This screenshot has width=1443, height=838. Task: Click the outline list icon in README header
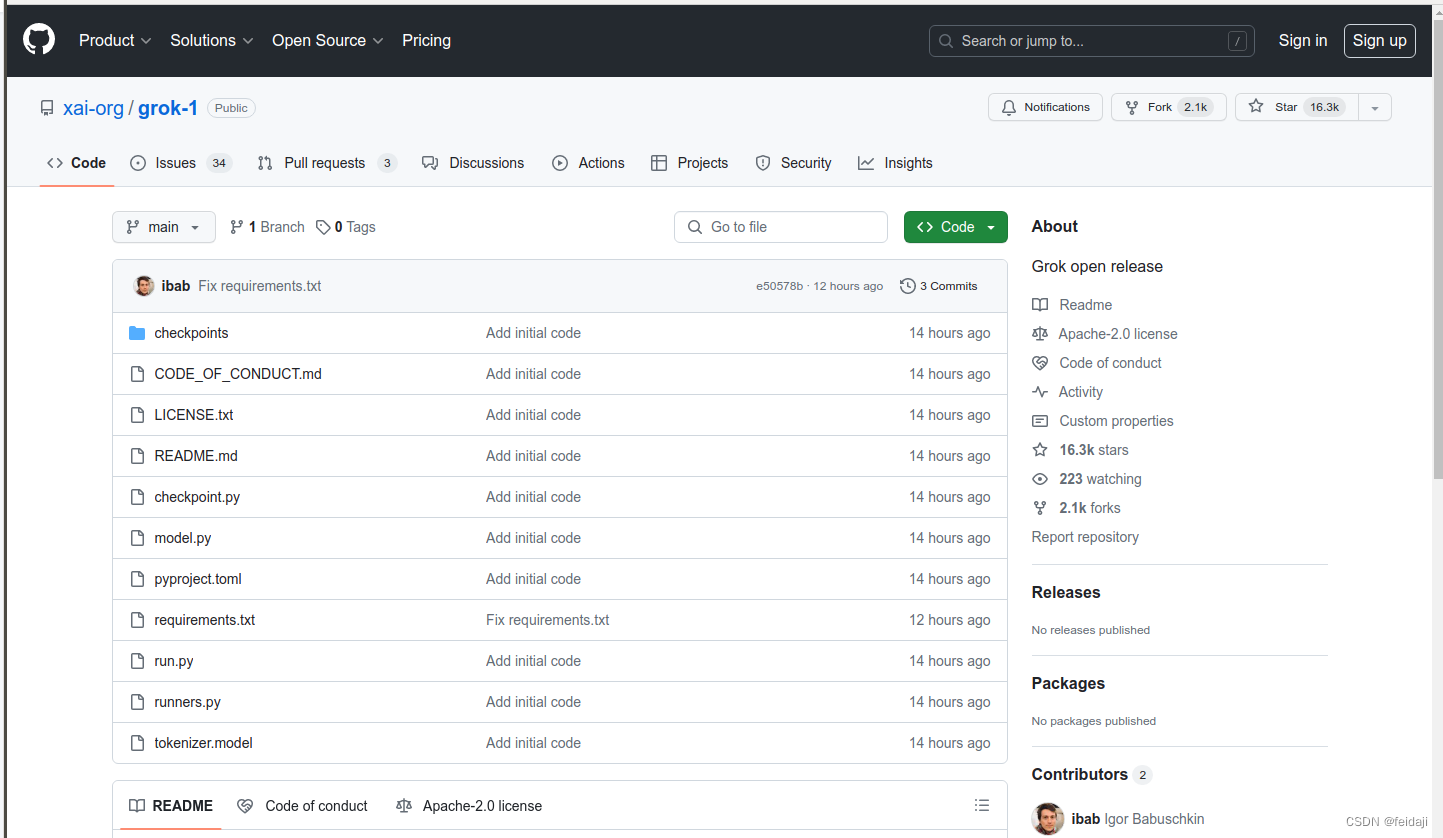tap(982, 805)
